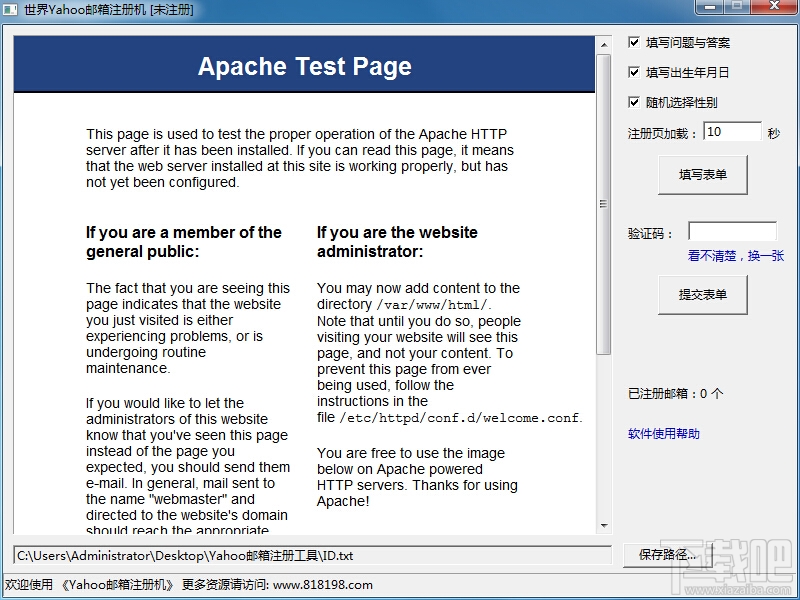Click the 保存路径 button
Image resolution: width=800 pixels, height=600 pixels.
tap(667, 555)
